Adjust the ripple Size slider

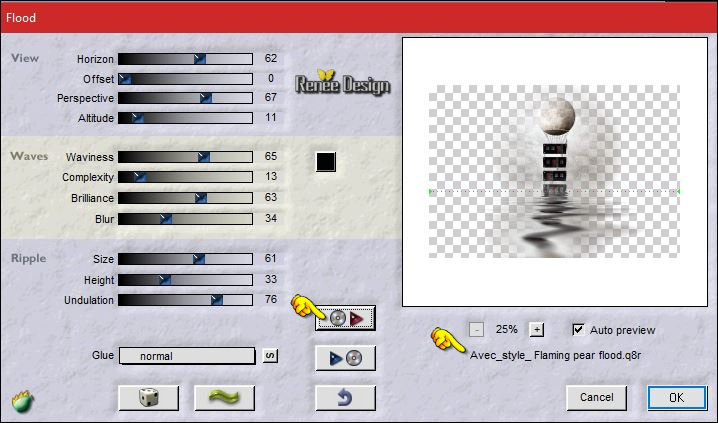pyautogui.click(x=185, y=259)
